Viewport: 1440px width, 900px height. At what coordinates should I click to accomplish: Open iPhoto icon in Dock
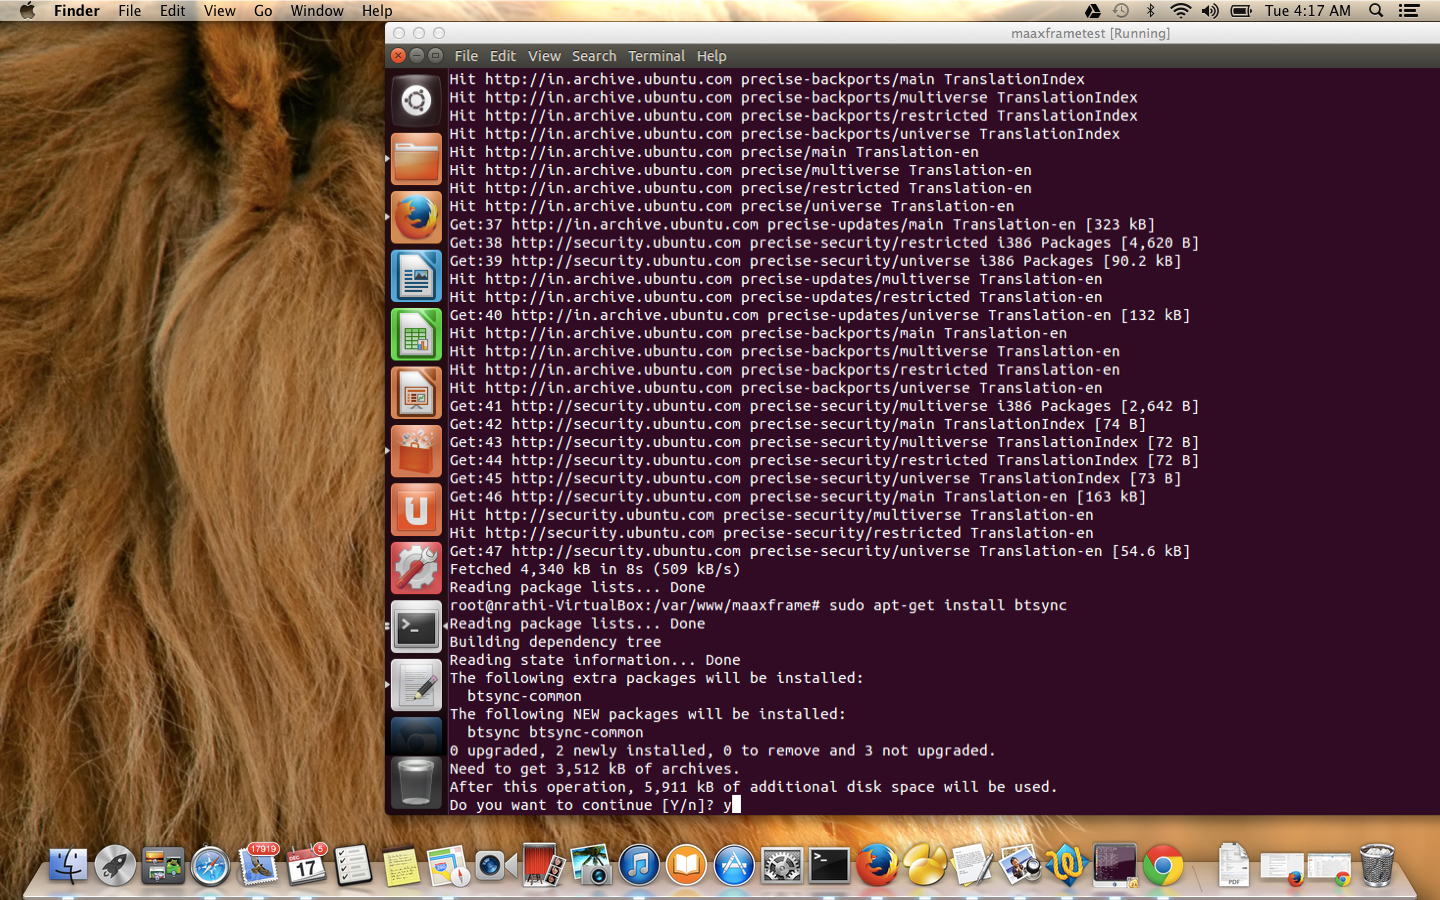[x=591, y=866]
